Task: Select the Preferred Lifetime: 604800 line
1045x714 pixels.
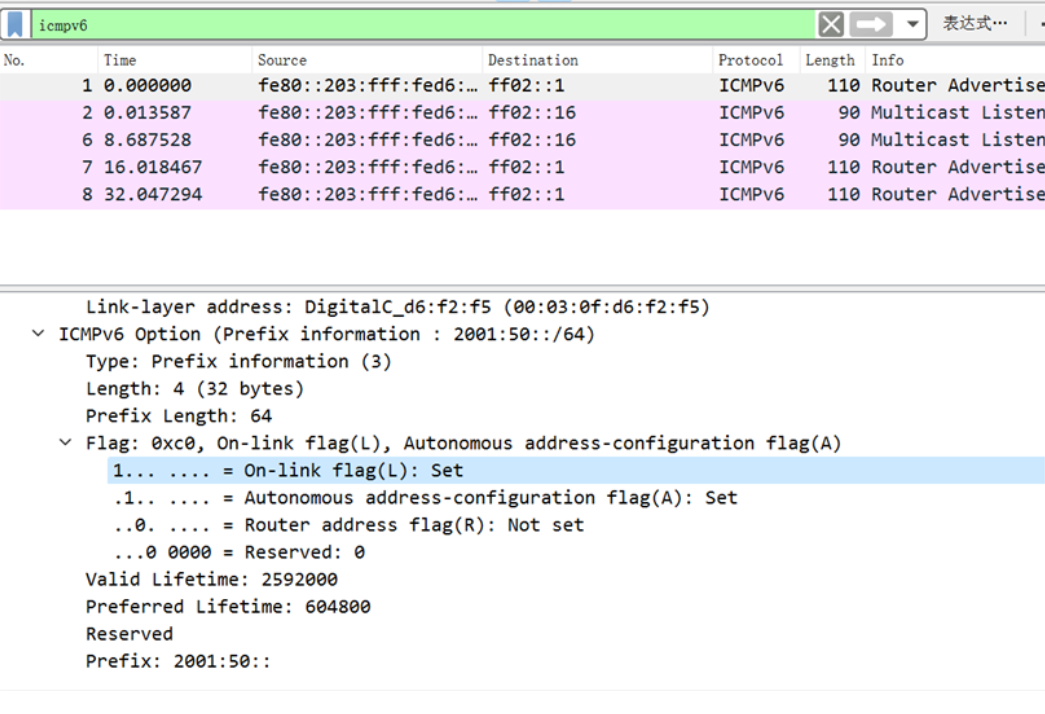Action: pos(228,607)
